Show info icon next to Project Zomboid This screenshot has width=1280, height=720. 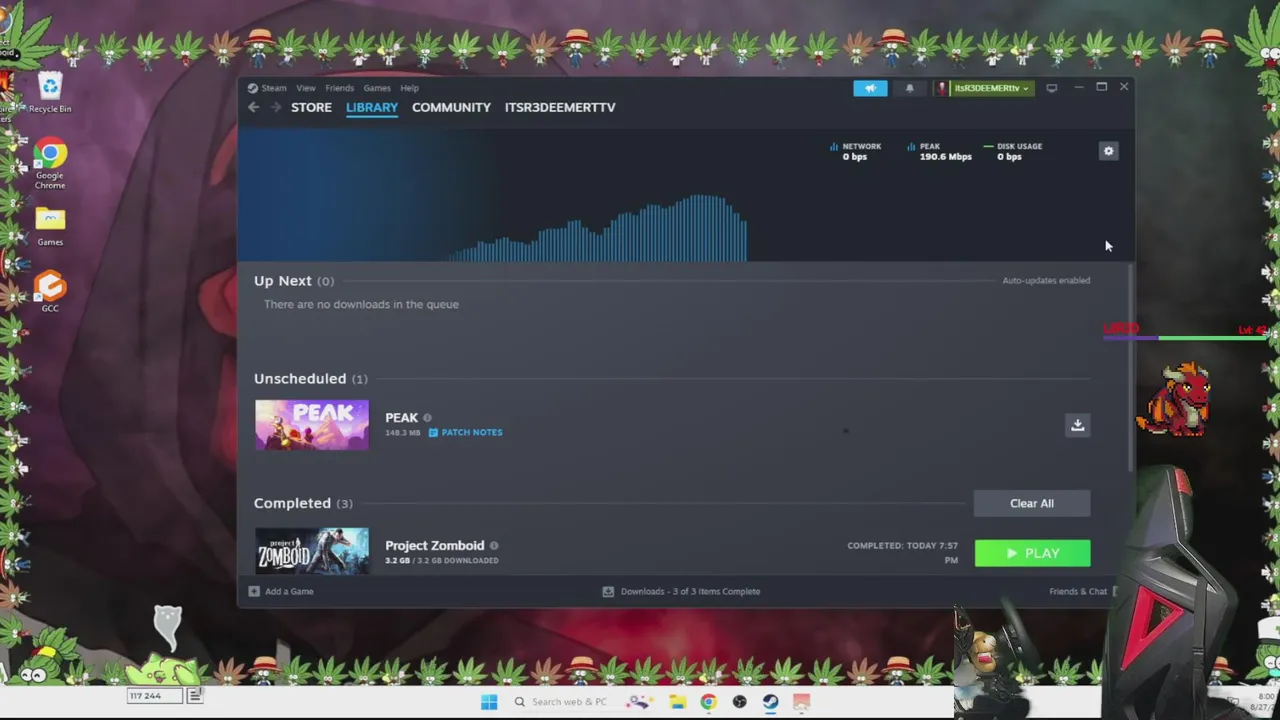[494, 546]
